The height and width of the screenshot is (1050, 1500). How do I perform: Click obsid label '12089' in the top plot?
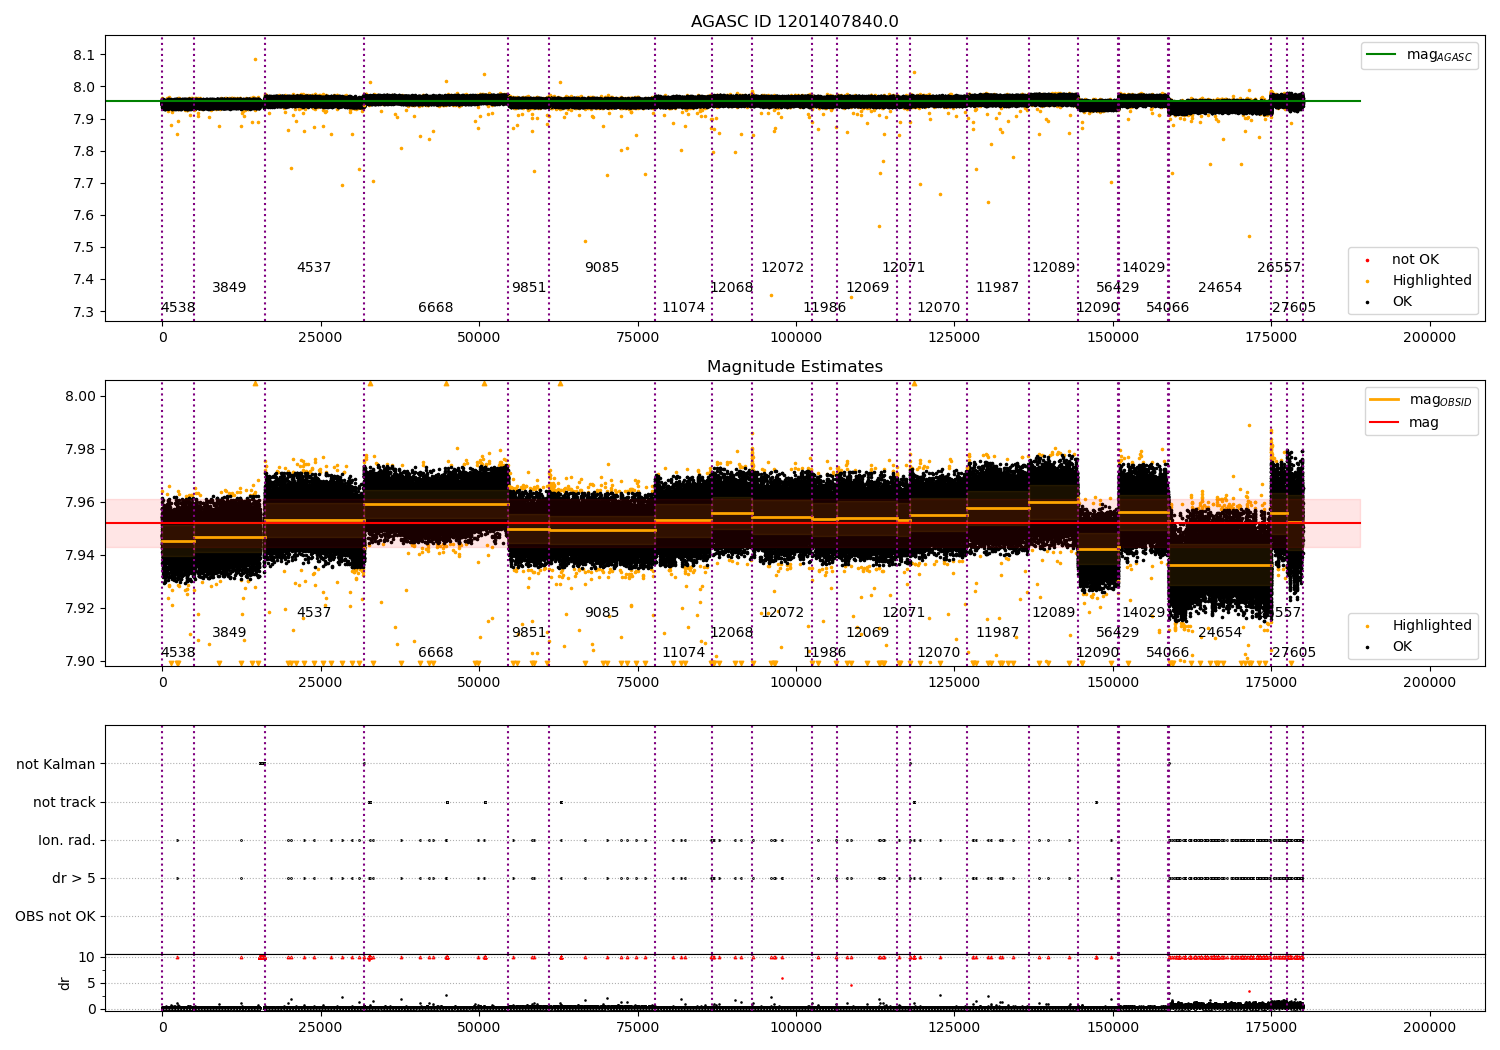tap(1054, 268)
